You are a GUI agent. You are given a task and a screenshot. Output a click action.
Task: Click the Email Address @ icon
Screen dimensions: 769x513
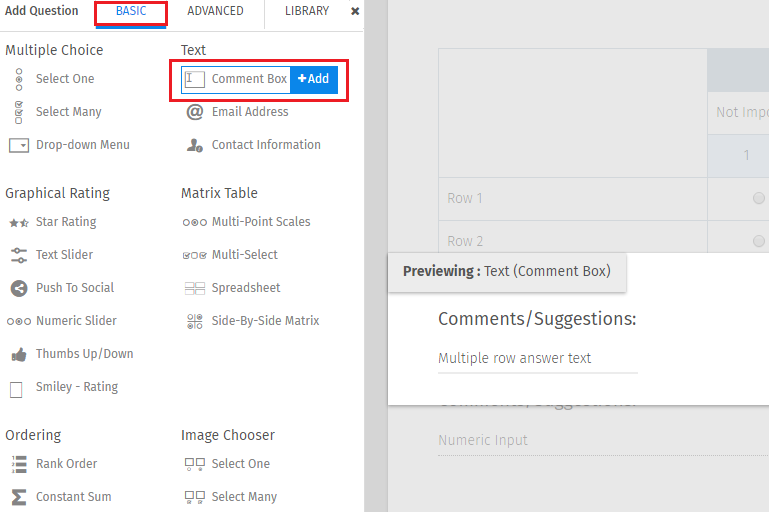195,112
